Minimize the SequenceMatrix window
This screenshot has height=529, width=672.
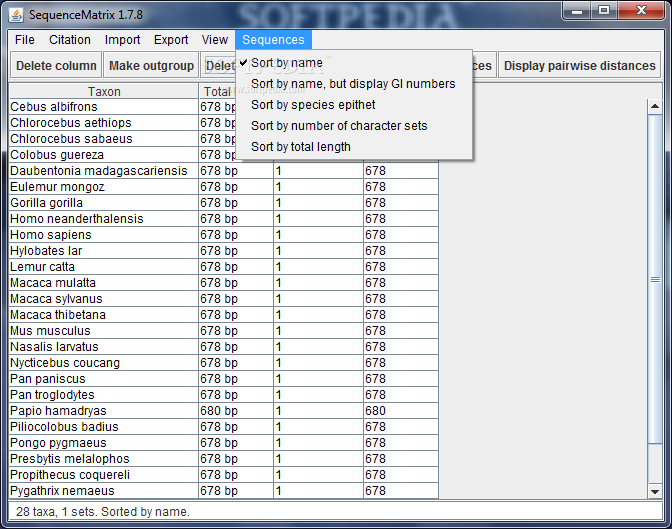[x=577, y=11]
